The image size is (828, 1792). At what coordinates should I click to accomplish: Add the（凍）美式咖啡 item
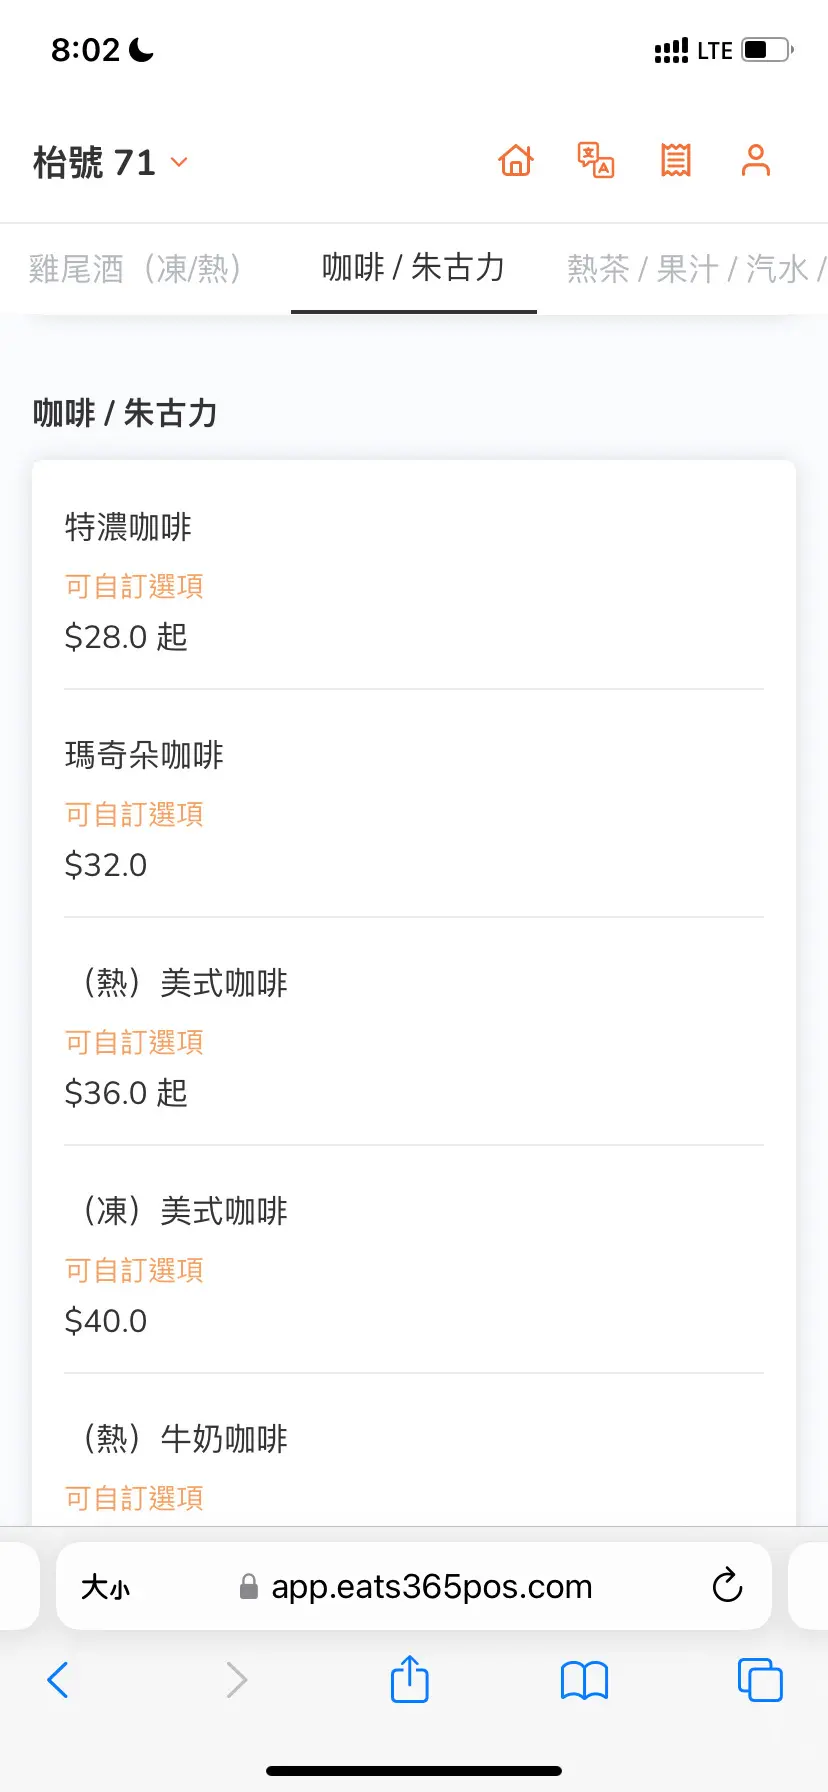pyautogui.click(x=413, y=1264)
